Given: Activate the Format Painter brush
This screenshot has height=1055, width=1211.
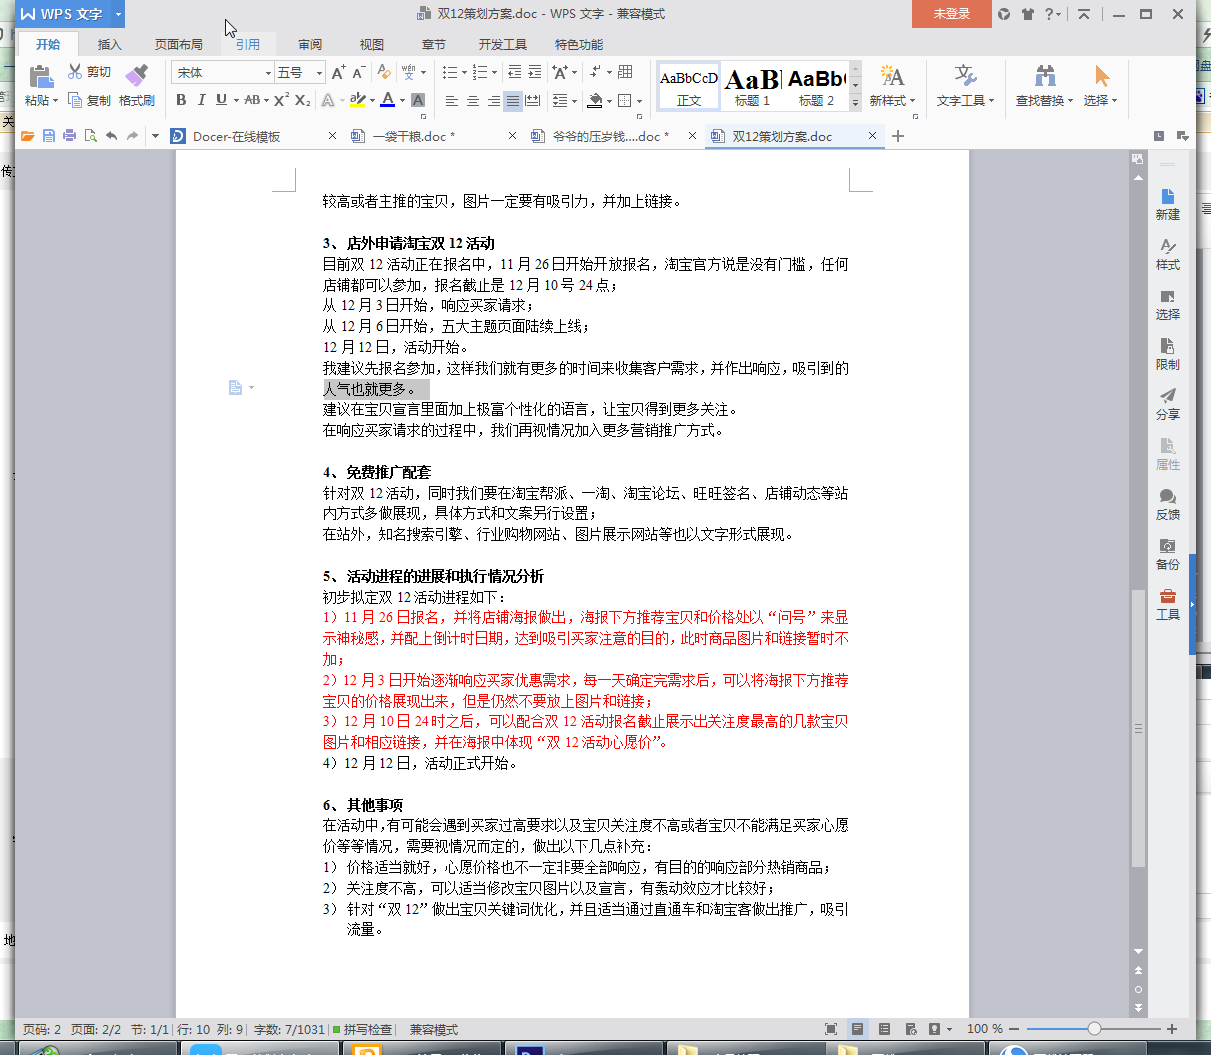Looking at the screenshot, I should coord(136,86).
